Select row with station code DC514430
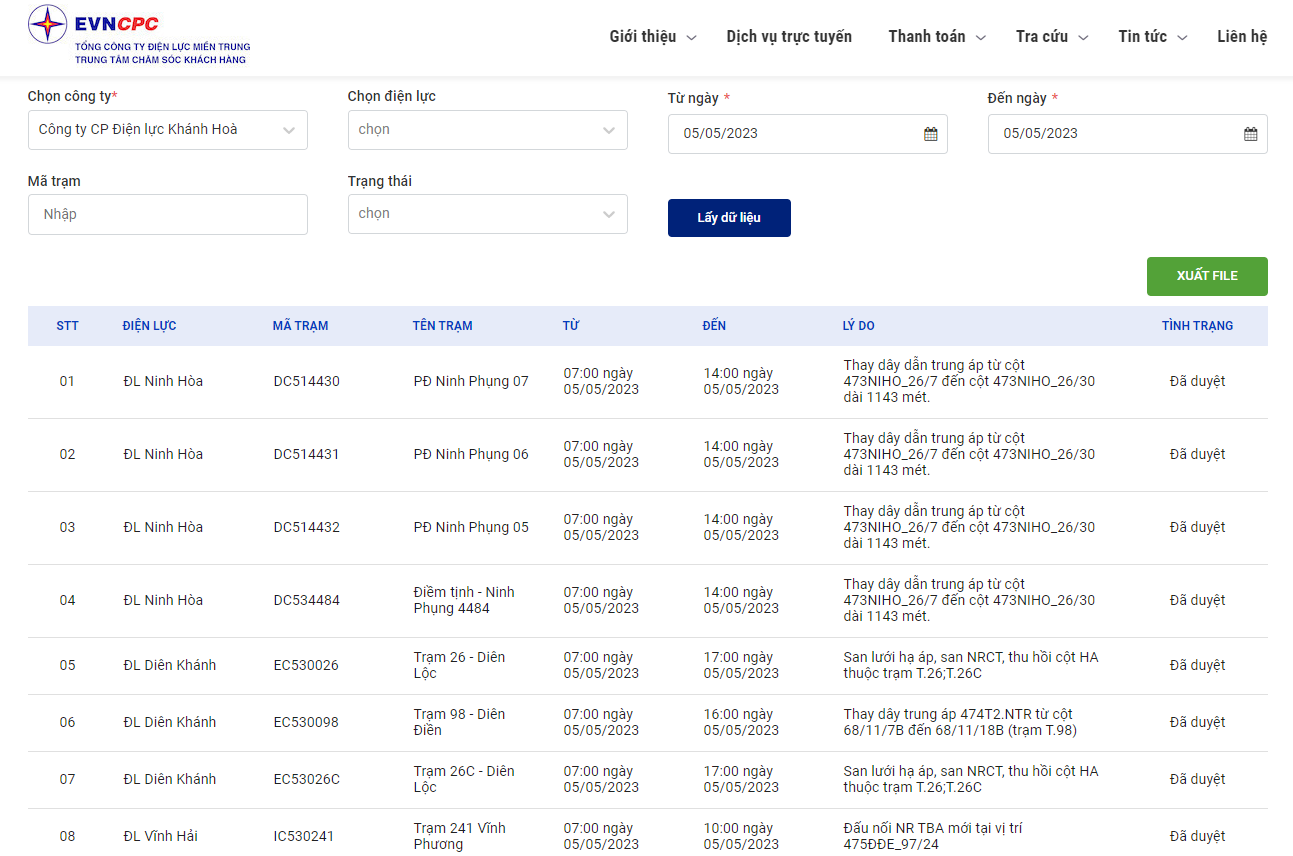Image resolution: width=1293 pixels, height=856 pixels. coord(306,382)
